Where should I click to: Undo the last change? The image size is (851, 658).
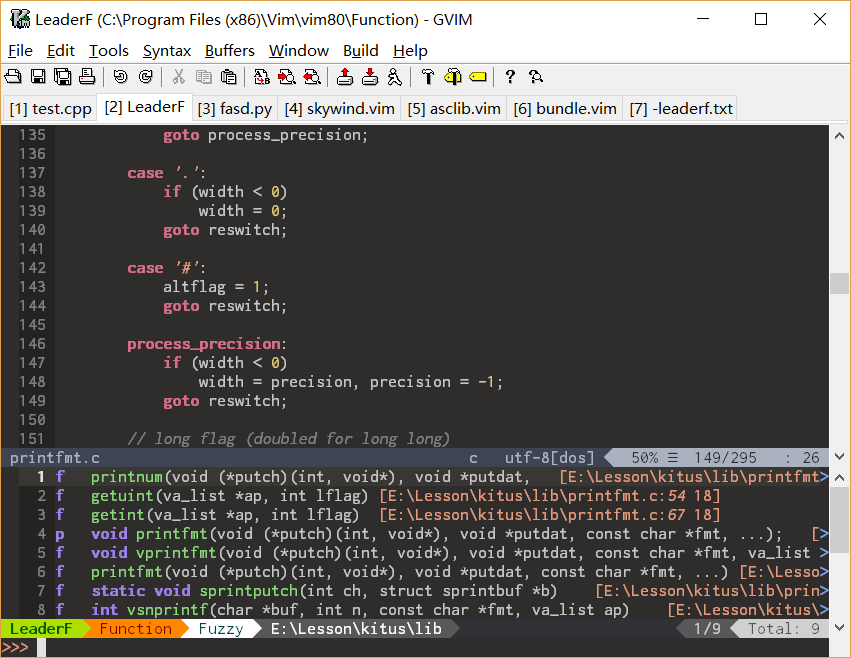[x=120, y=77]
